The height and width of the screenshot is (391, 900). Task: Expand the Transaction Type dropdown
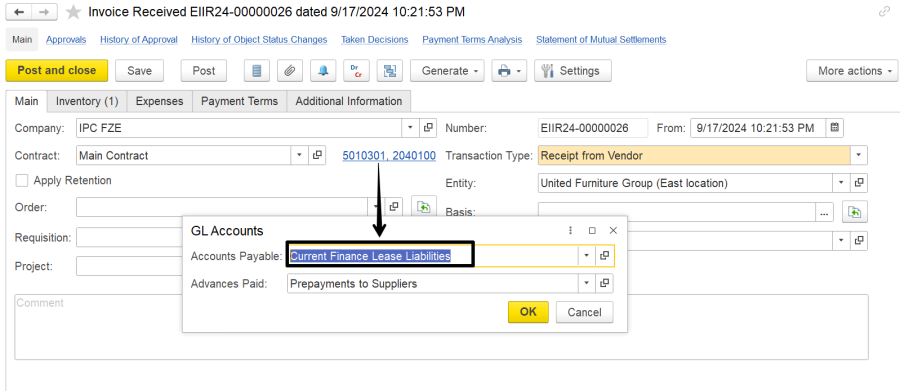coord(859,156)
